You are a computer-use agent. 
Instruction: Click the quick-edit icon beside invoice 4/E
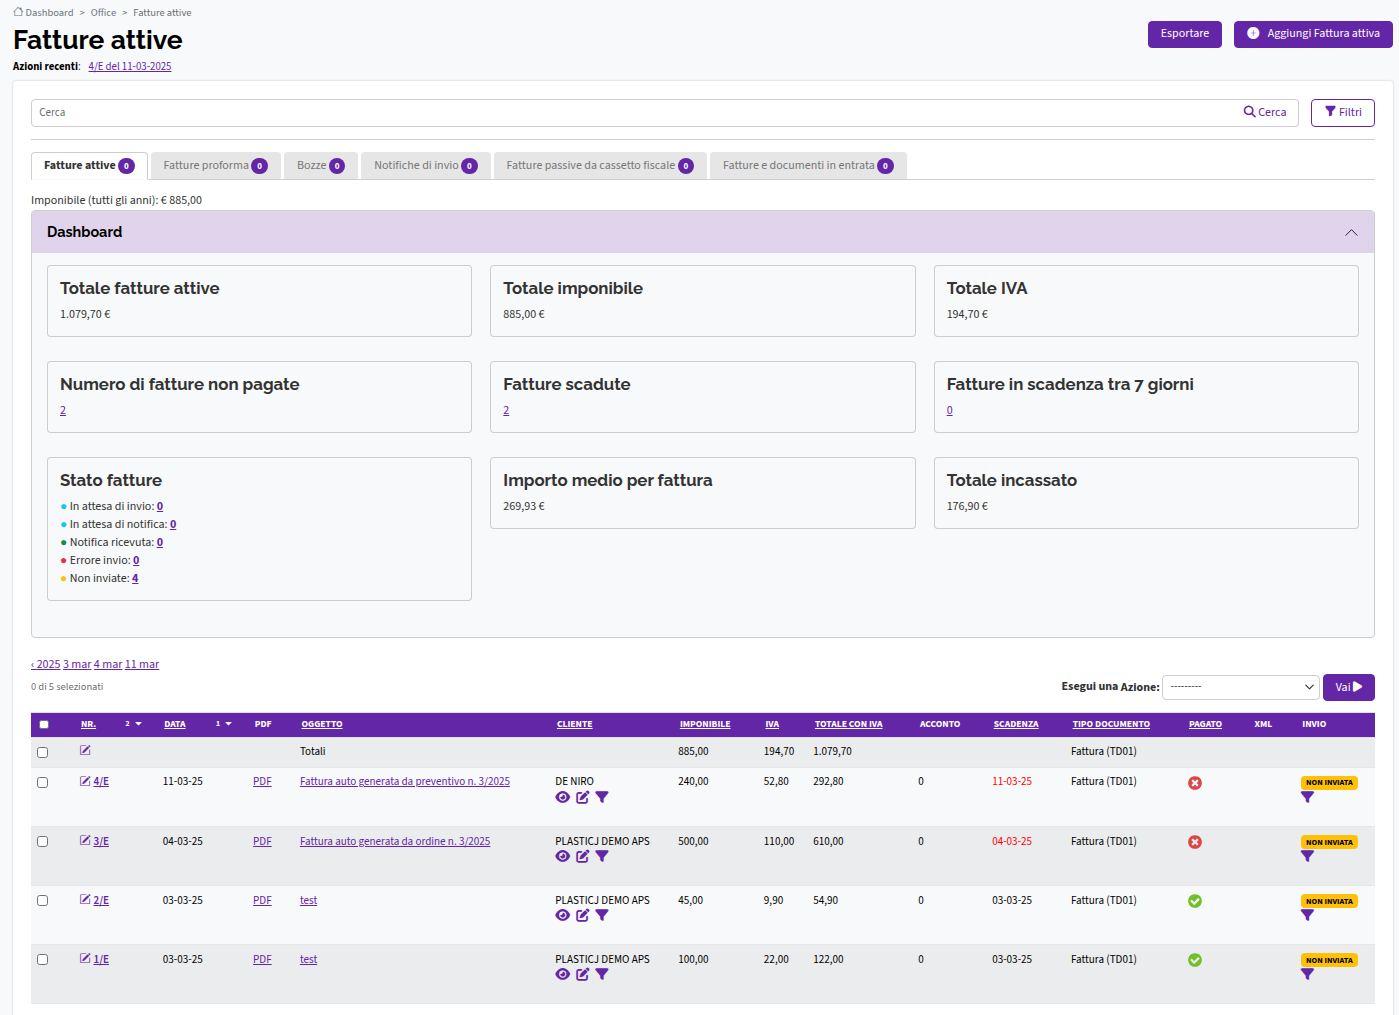click(85, 781)
